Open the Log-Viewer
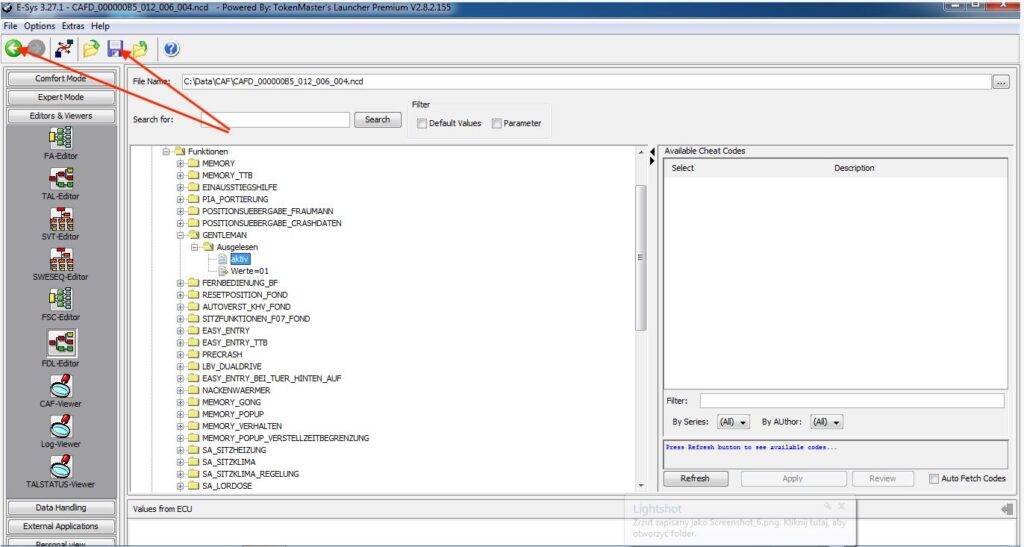Image resolution: width=1024 pixels, height=547 pixels. tap(61, 426)
